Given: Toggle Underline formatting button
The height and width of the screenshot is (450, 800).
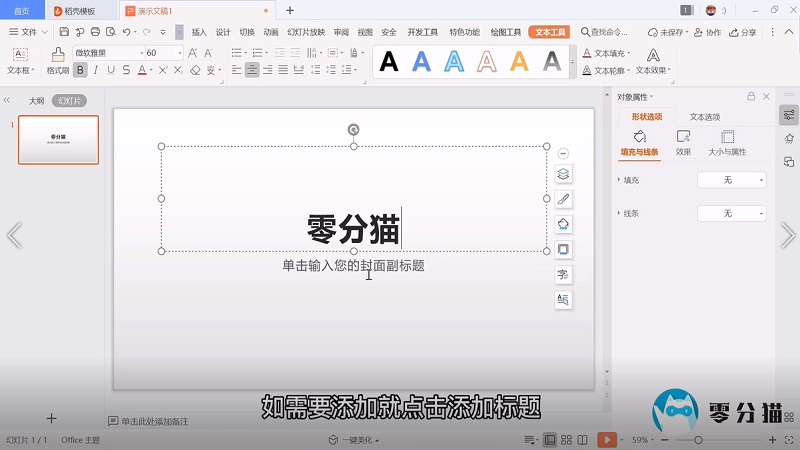Looking at the screenshot, I should point(110,70).
